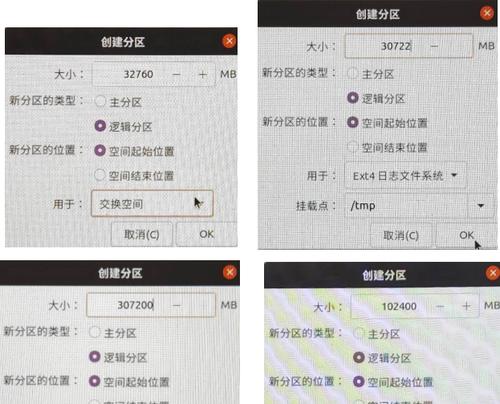Decrease size in the 102400 MB dialog
500x404 pixels.
click(440, 306)
